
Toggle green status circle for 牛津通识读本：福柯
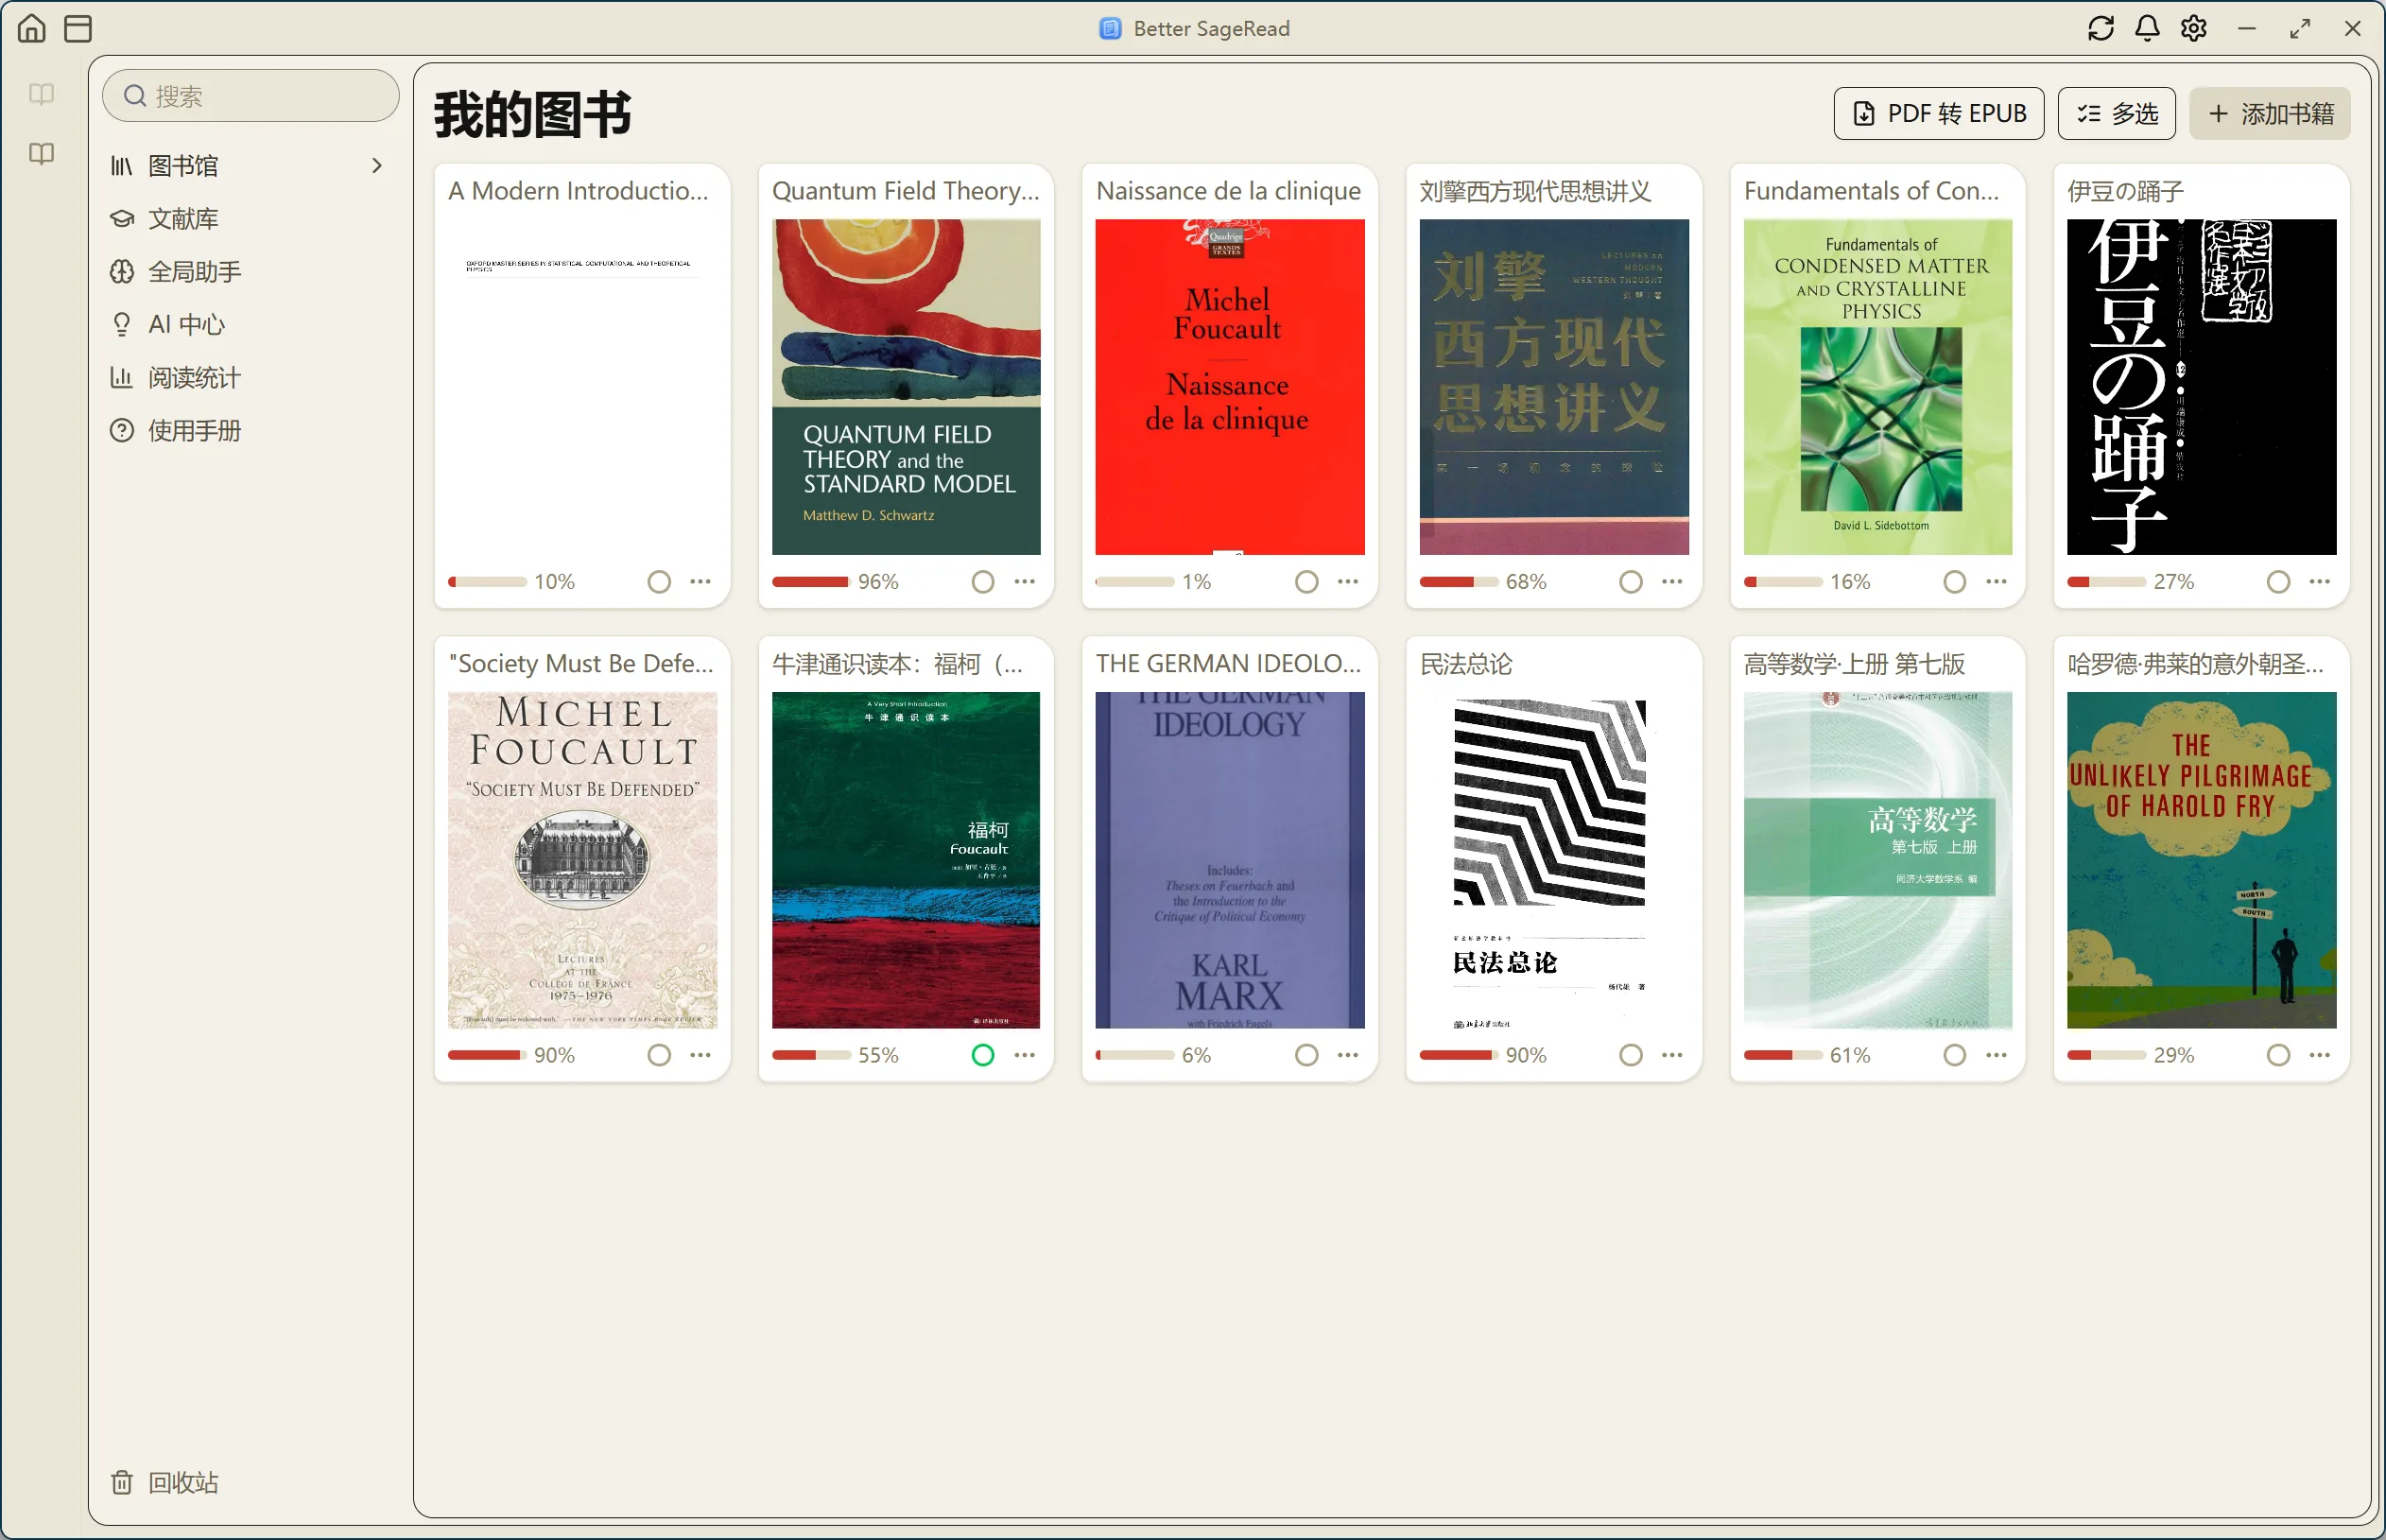tap(983, 1055)
